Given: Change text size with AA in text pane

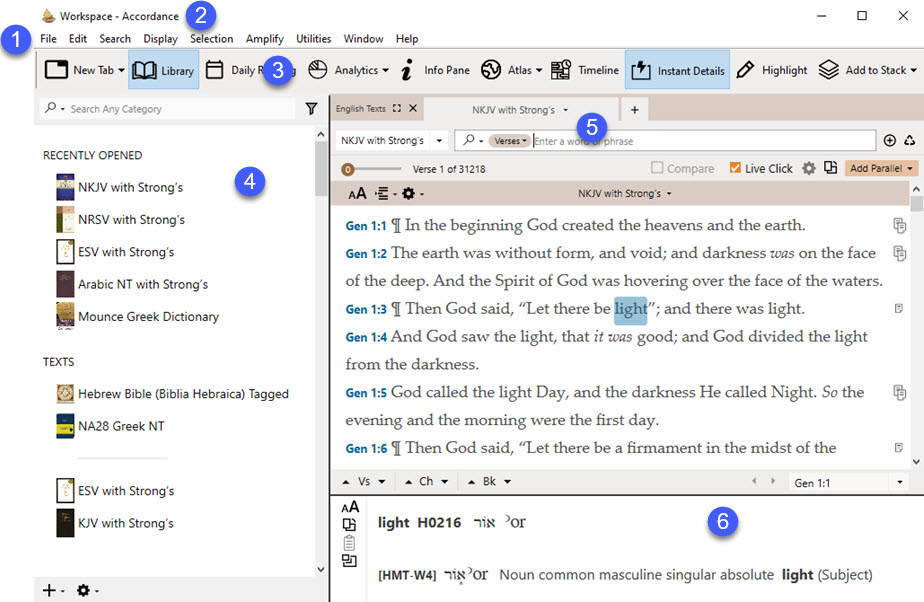Looking at the screenshot, I should click(x=357, y=193).
